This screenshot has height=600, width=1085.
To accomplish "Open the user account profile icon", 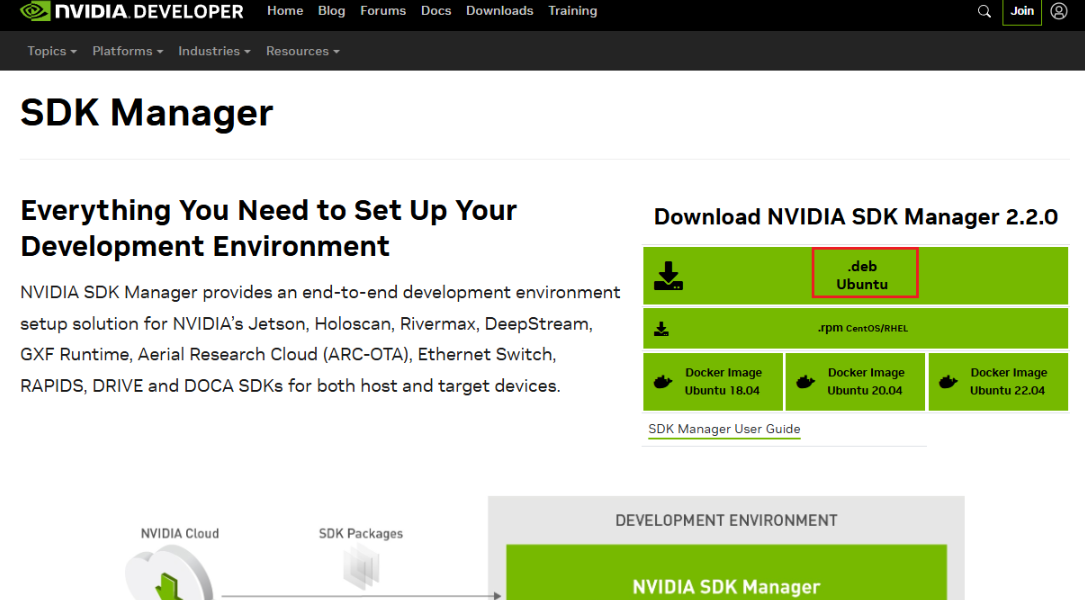I will (x=1059, y=11).
